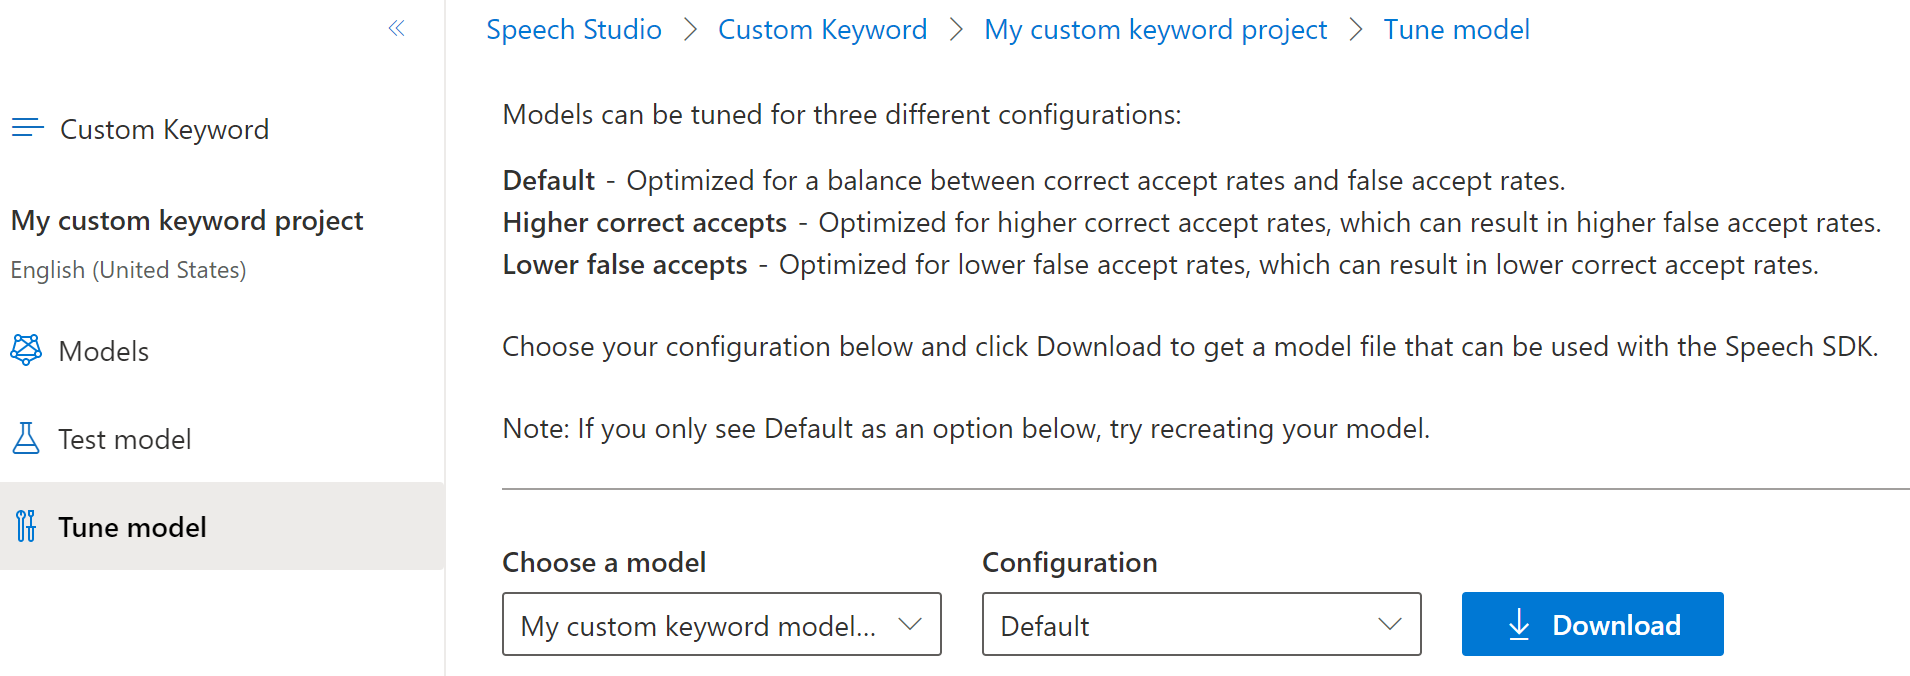The height and width of the screenshot is (676, 1910).
Task: Open My custom keyword project breadcrumb link
Action: (x=1155, y=29)
